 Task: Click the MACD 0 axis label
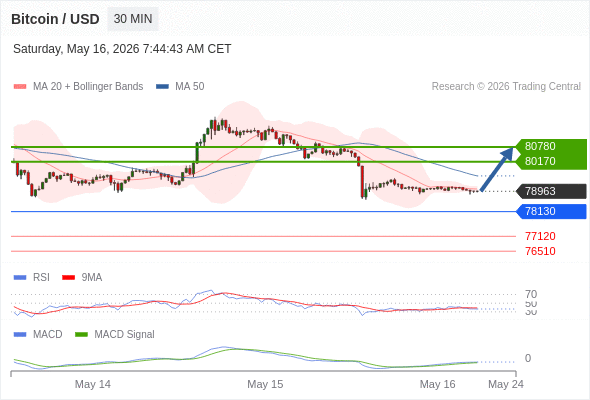[528, 358]
